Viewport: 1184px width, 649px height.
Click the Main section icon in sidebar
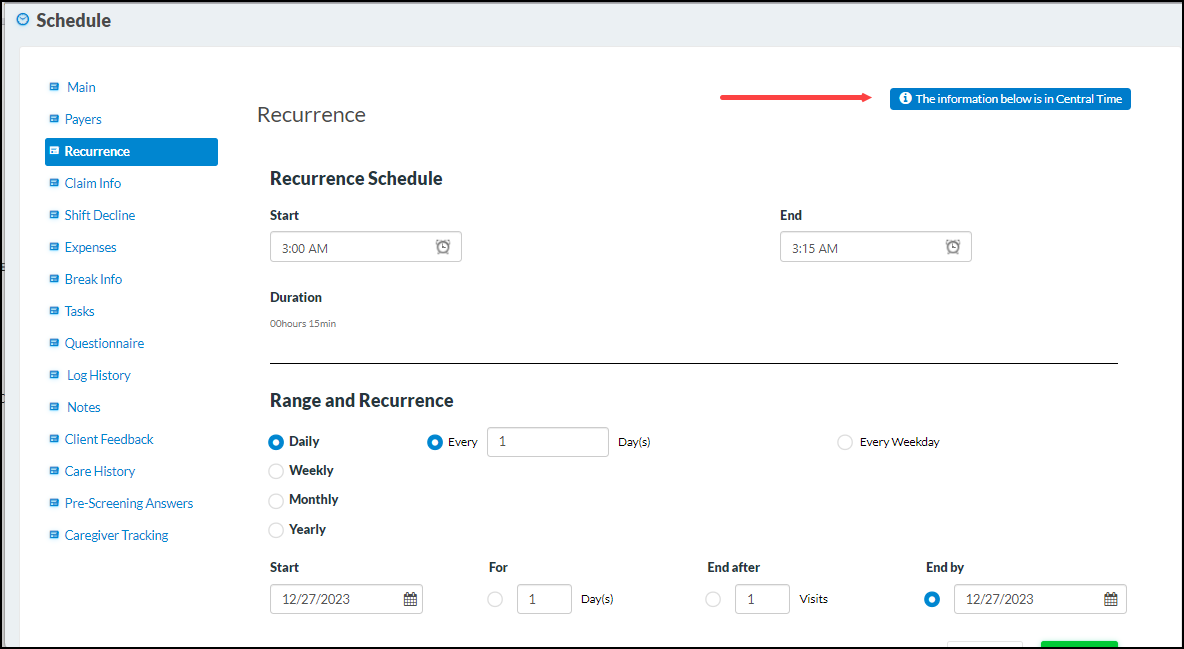pyautogui.click(x=53, y=87)
